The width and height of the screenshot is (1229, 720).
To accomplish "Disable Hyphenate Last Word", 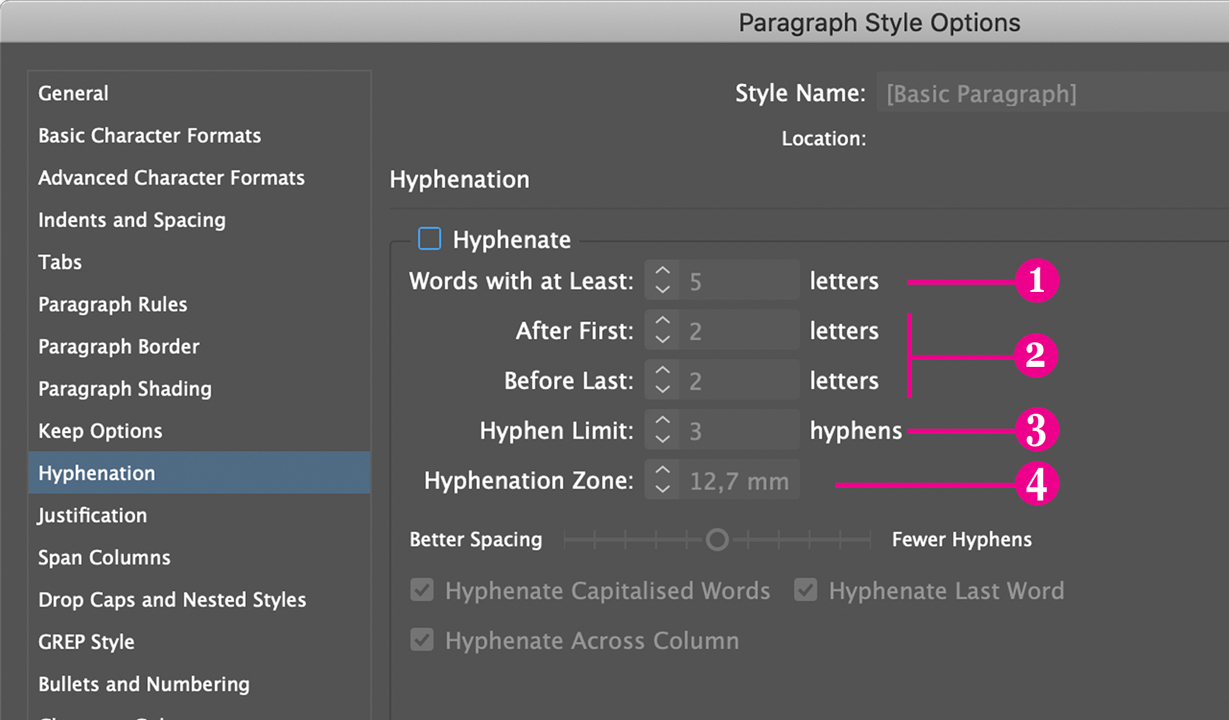I will coord(806,590).
